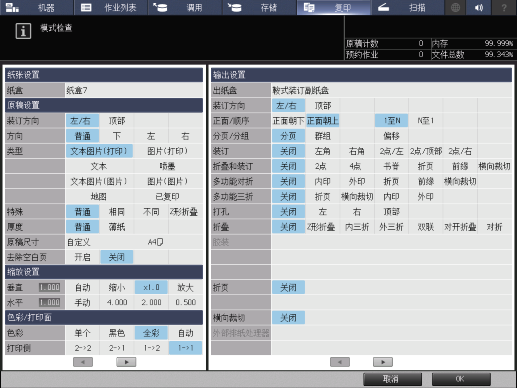Switch to the 调用 recall tab
Image resolution: width=517 pixels, height=388 pixels.
(185, 7)
